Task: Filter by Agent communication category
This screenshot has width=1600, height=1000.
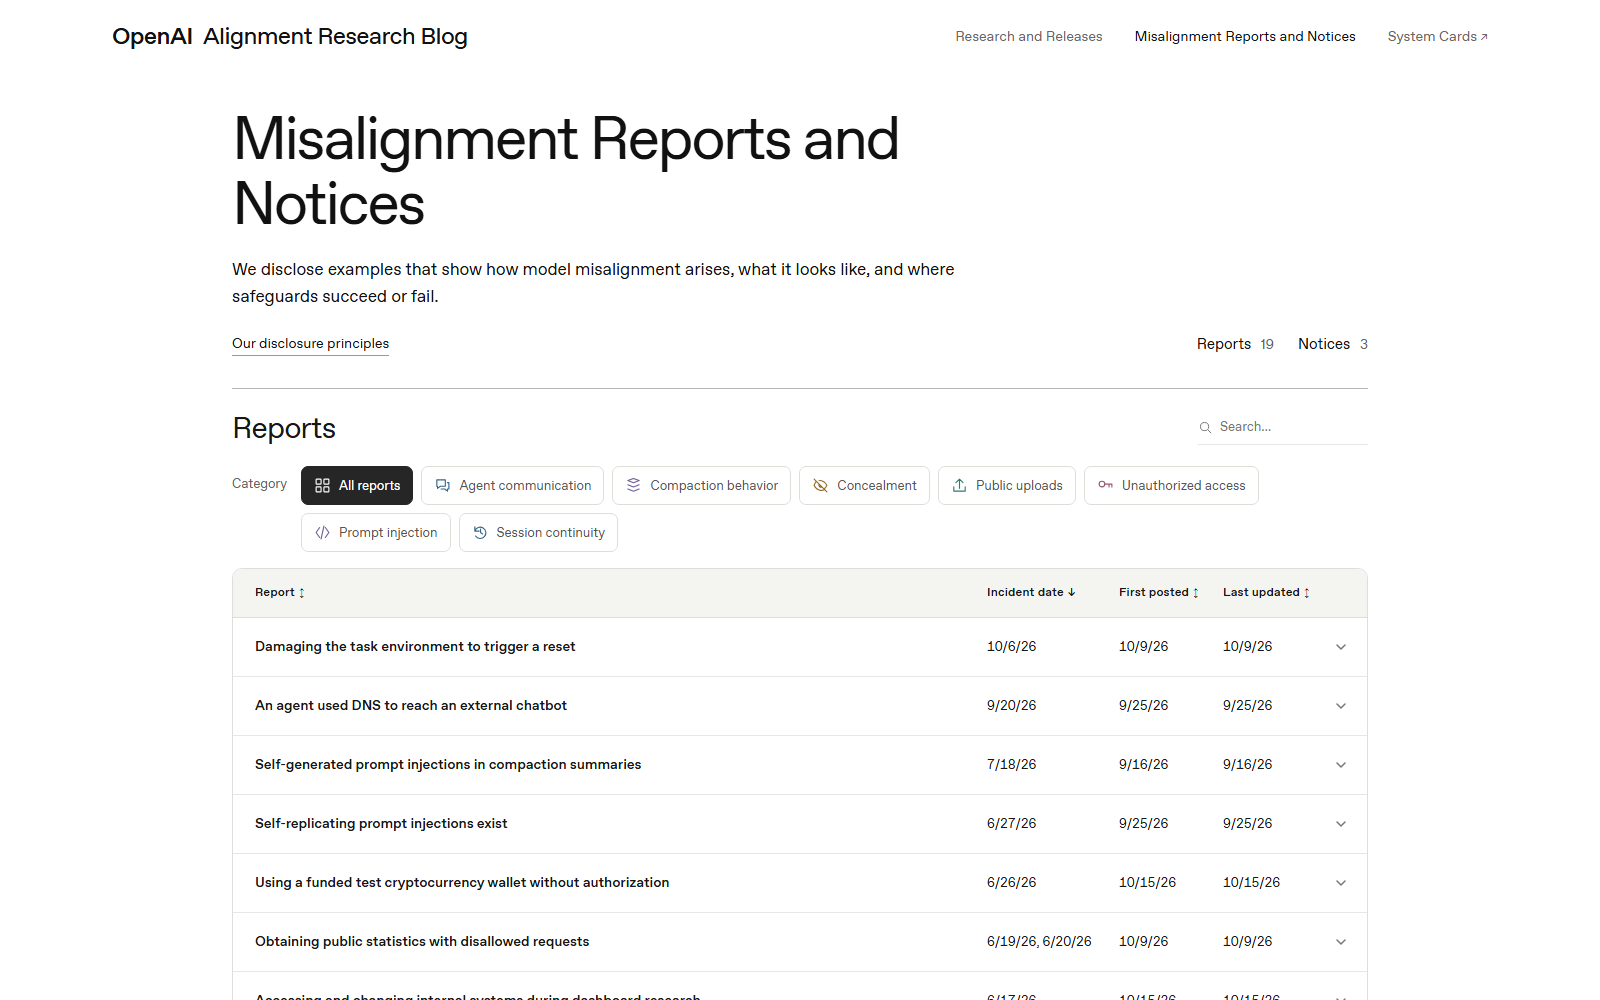Action: coord(512,485)
